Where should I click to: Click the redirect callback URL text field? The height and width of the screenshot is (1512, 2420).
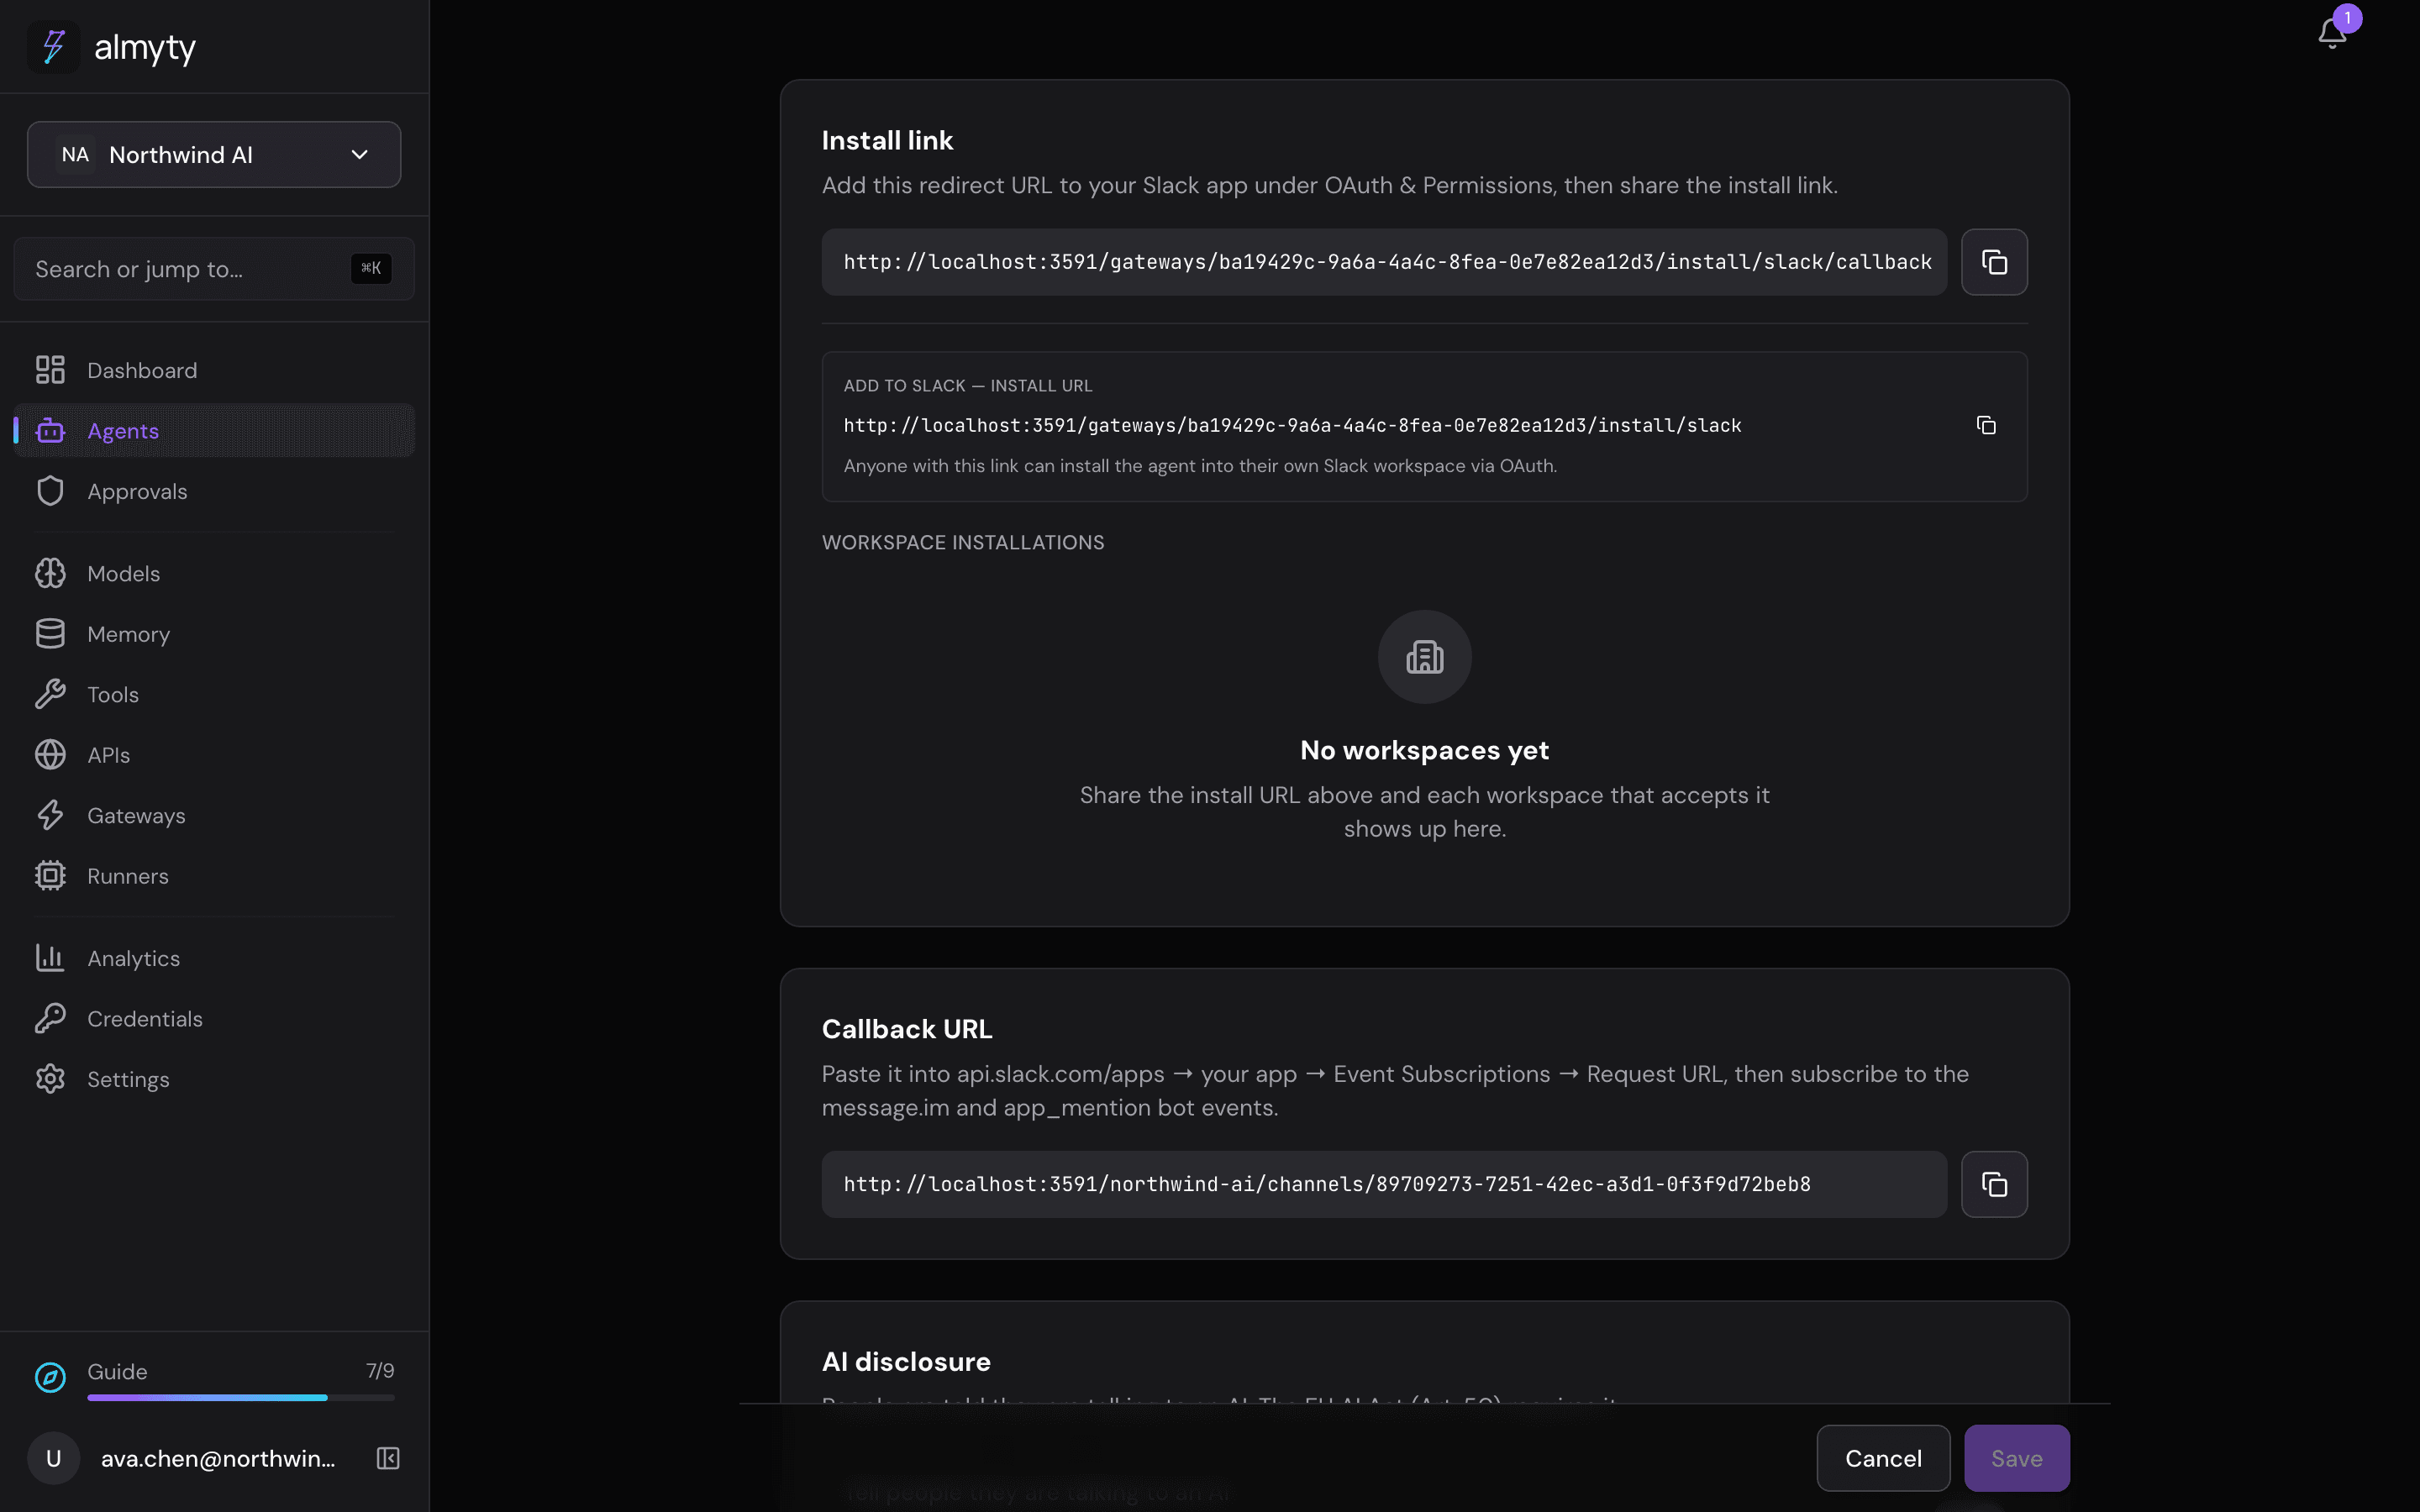1384,262
